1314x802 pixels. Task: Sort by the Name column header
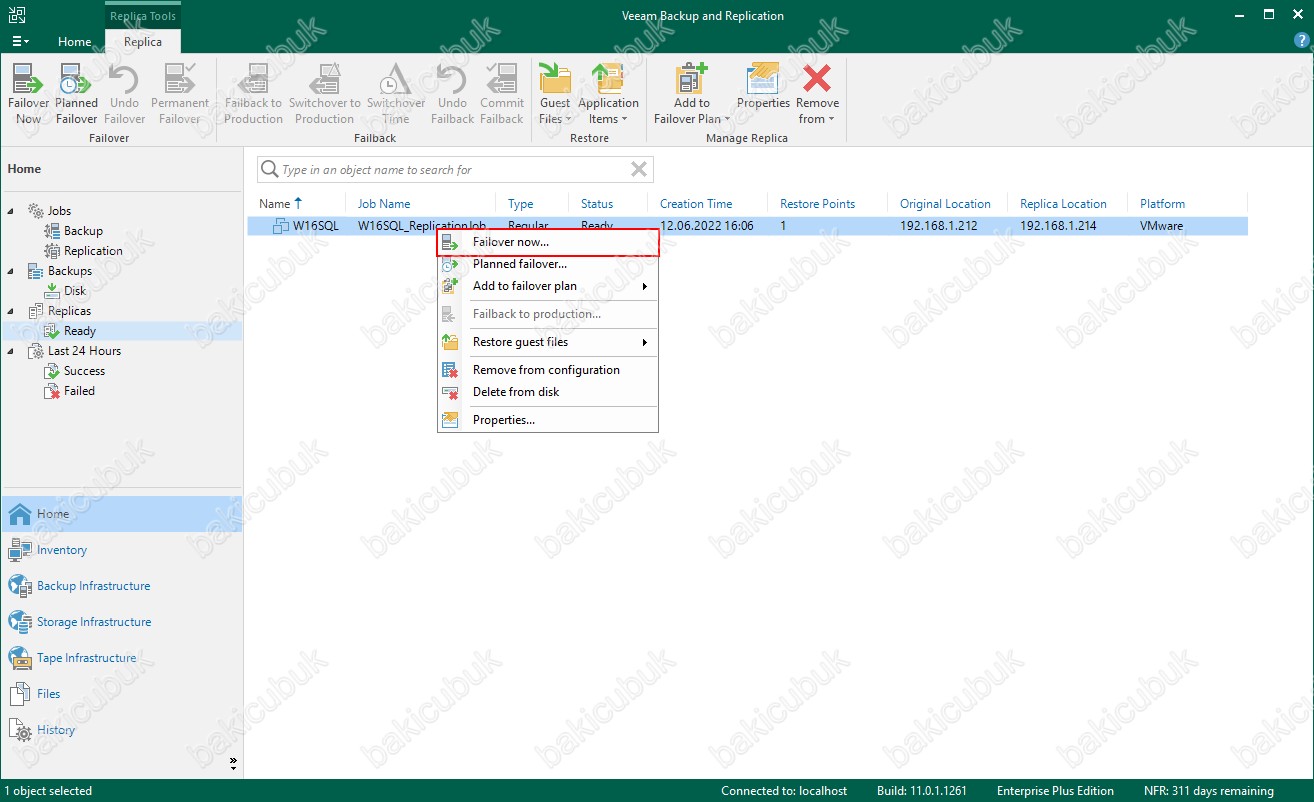click(x=274, y=204)
